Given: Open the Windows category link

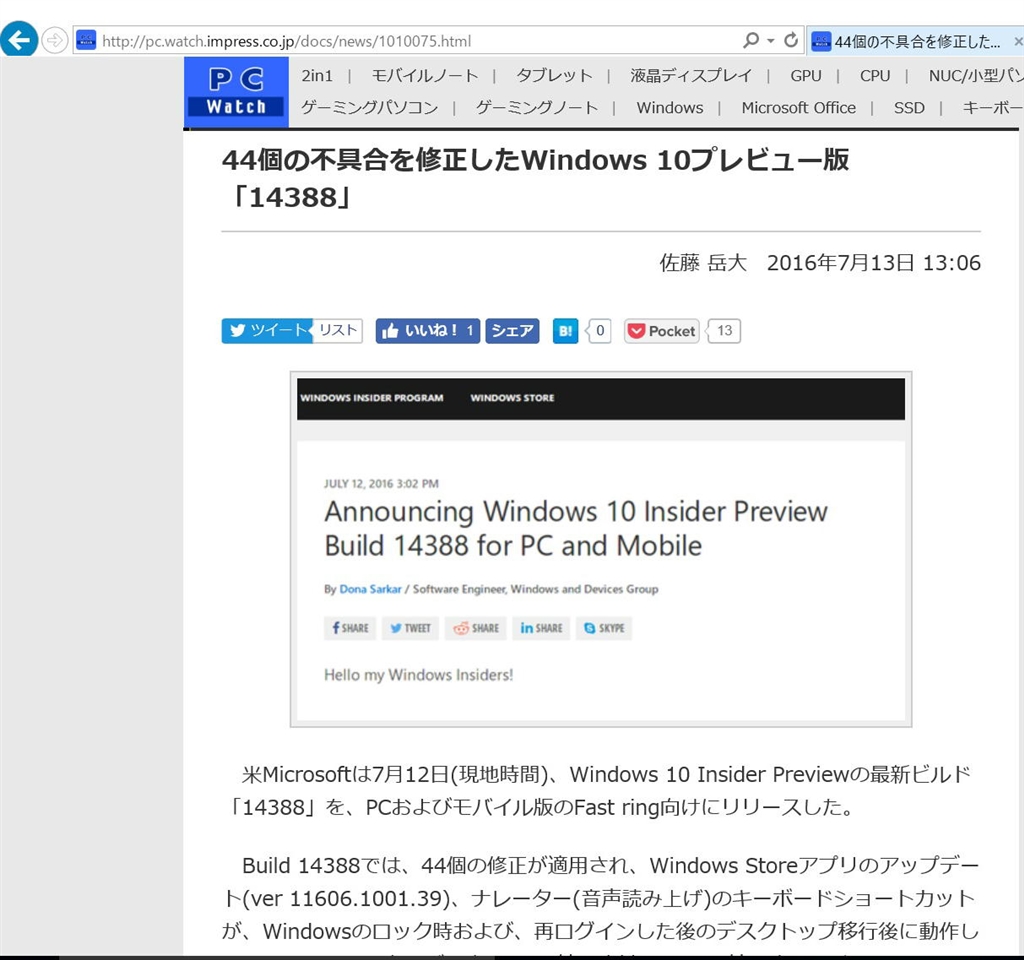Looking at the screenshot, I should pos(670,108).
